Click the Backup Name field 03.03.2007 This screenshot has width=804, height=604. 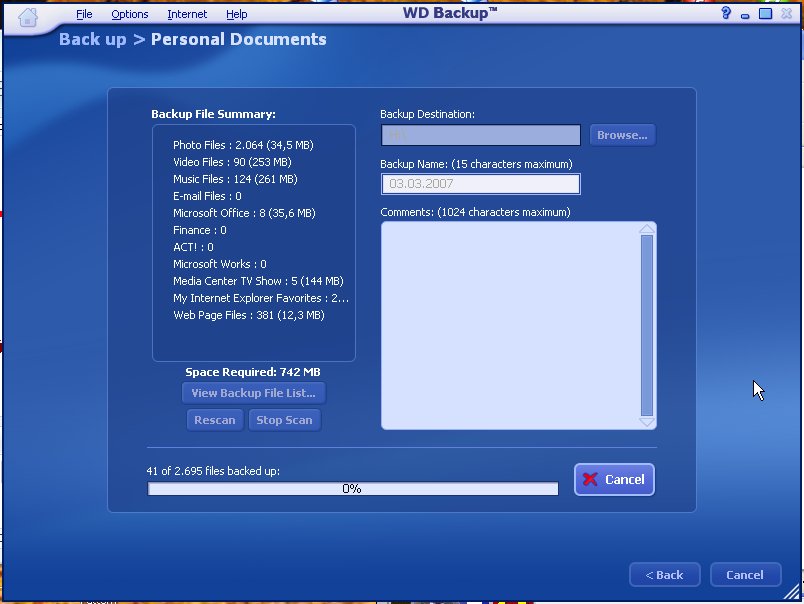[x=480, y=184]
